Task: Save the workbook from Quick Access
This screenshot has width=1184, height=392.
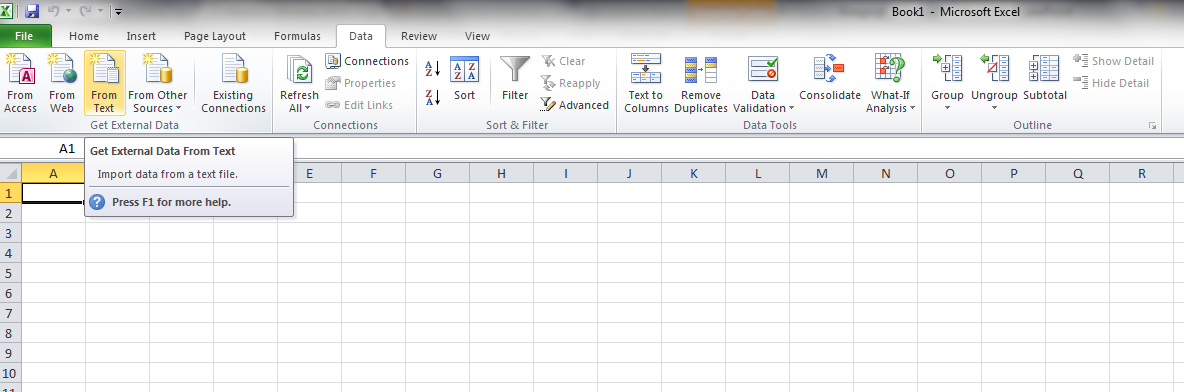Action: 32,11
